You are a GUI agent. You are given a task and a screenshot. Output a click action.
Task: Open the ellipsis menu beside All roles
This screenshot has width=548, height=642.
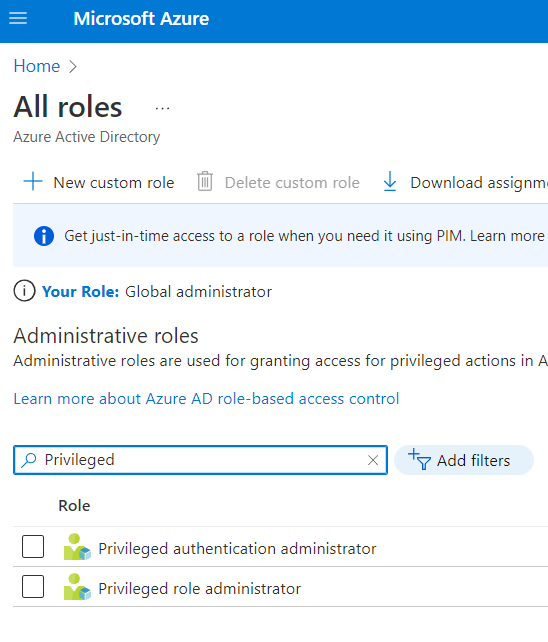(162, 109)
